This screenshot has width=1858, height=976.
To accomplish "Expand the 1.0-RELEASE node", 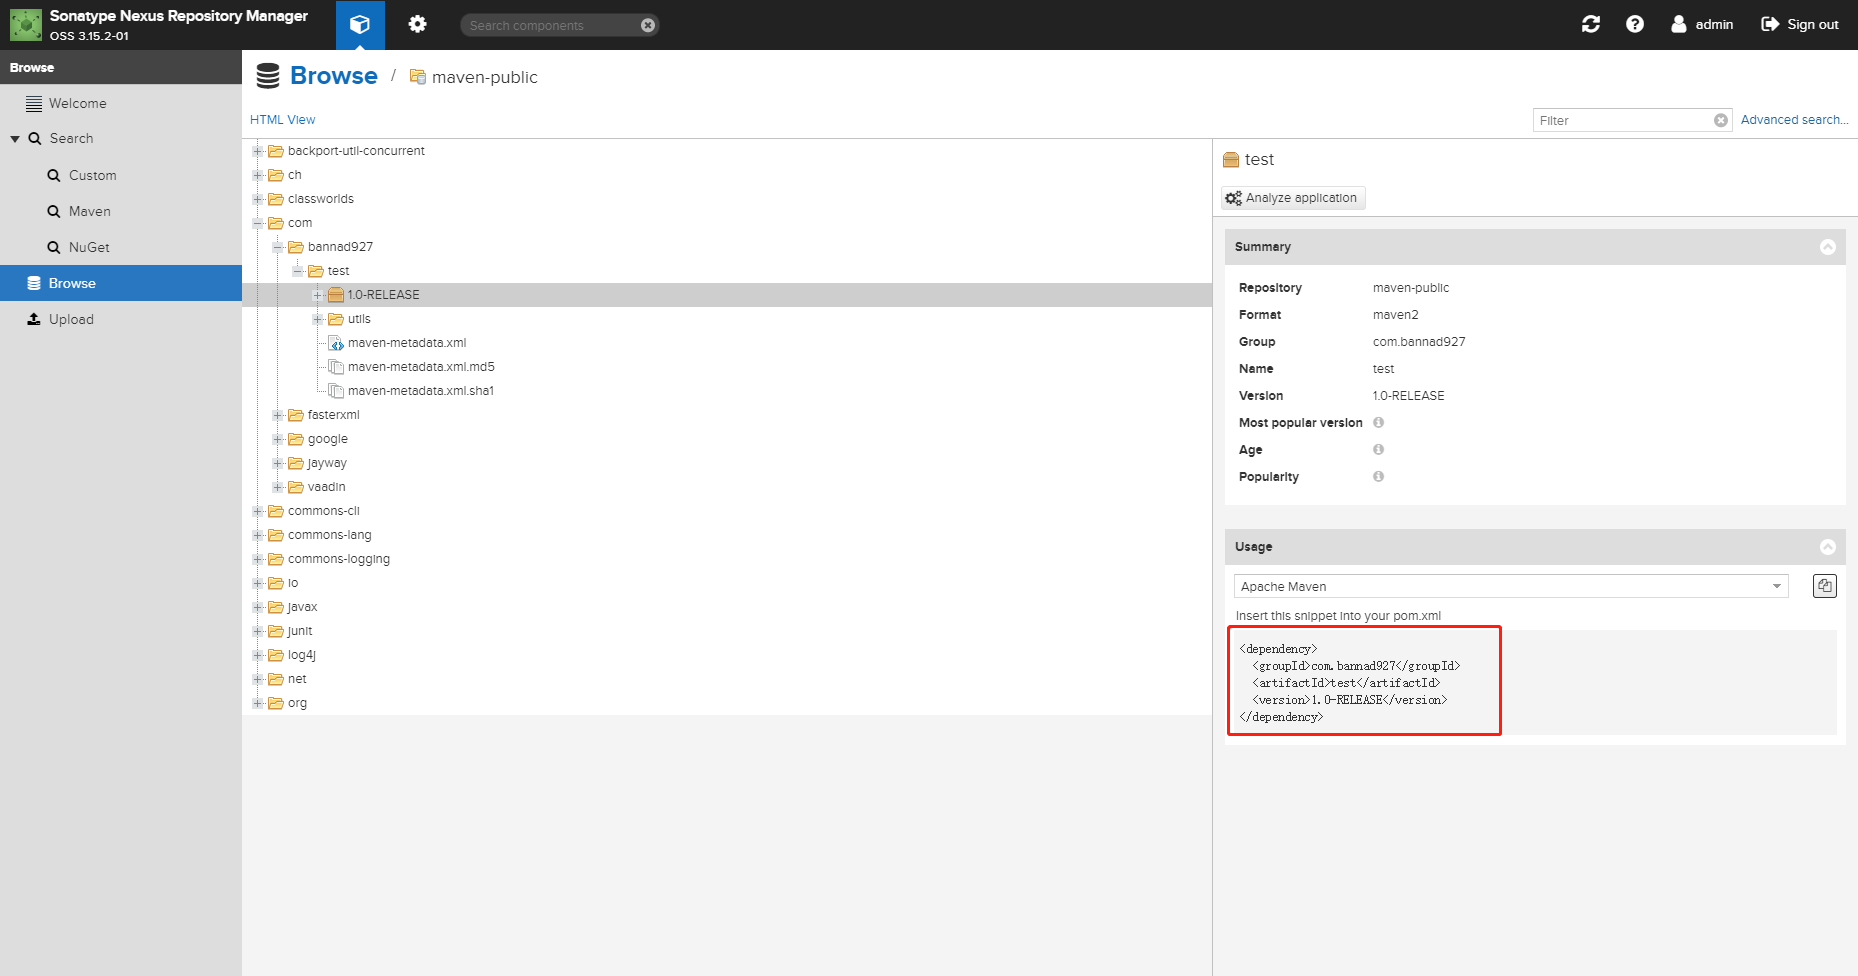I will [318, 295].
